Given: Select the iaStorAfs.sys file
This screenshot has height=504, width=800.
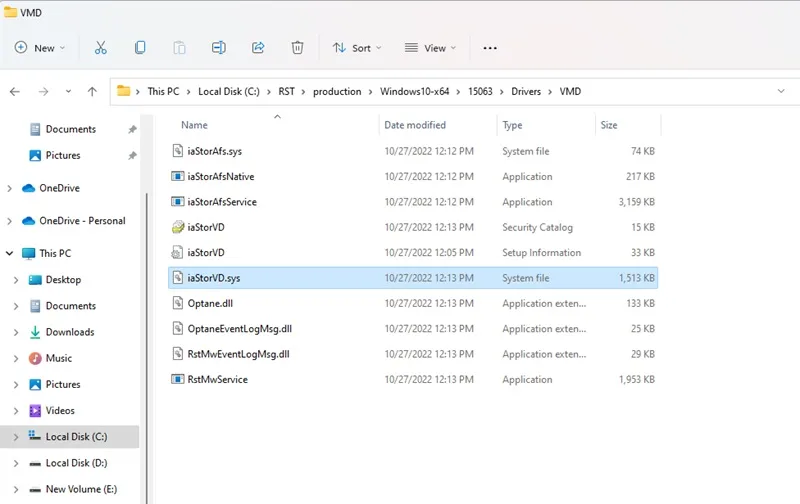Looking at the screenshot, I should pos(214,152).
